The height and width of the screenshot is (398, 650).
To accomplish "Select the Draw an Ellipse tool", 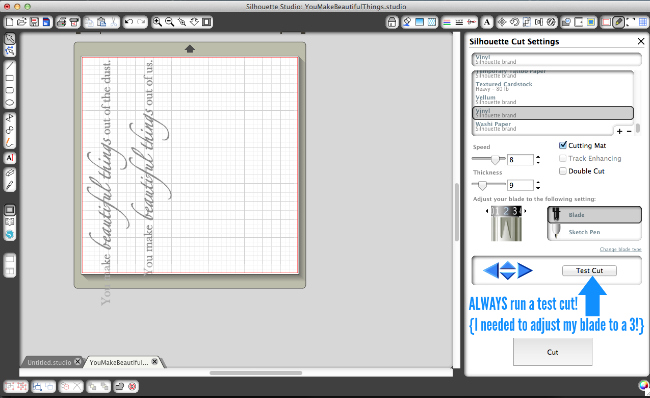I will coord(10,102).
